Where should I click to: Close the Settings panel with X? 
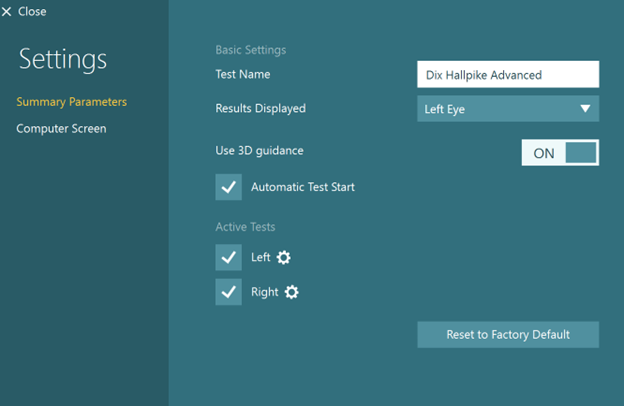[x=7, y=12]
